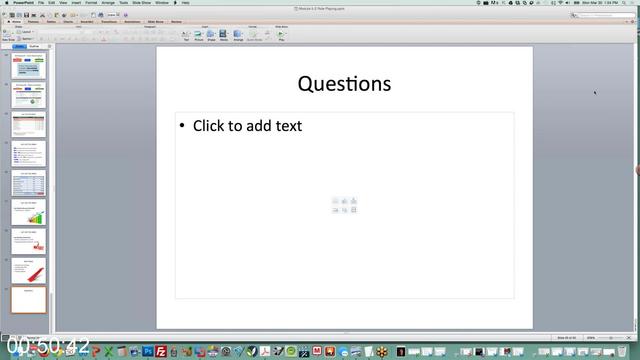
Task: Open Excel from the Dock
Action: coord(109,351)
